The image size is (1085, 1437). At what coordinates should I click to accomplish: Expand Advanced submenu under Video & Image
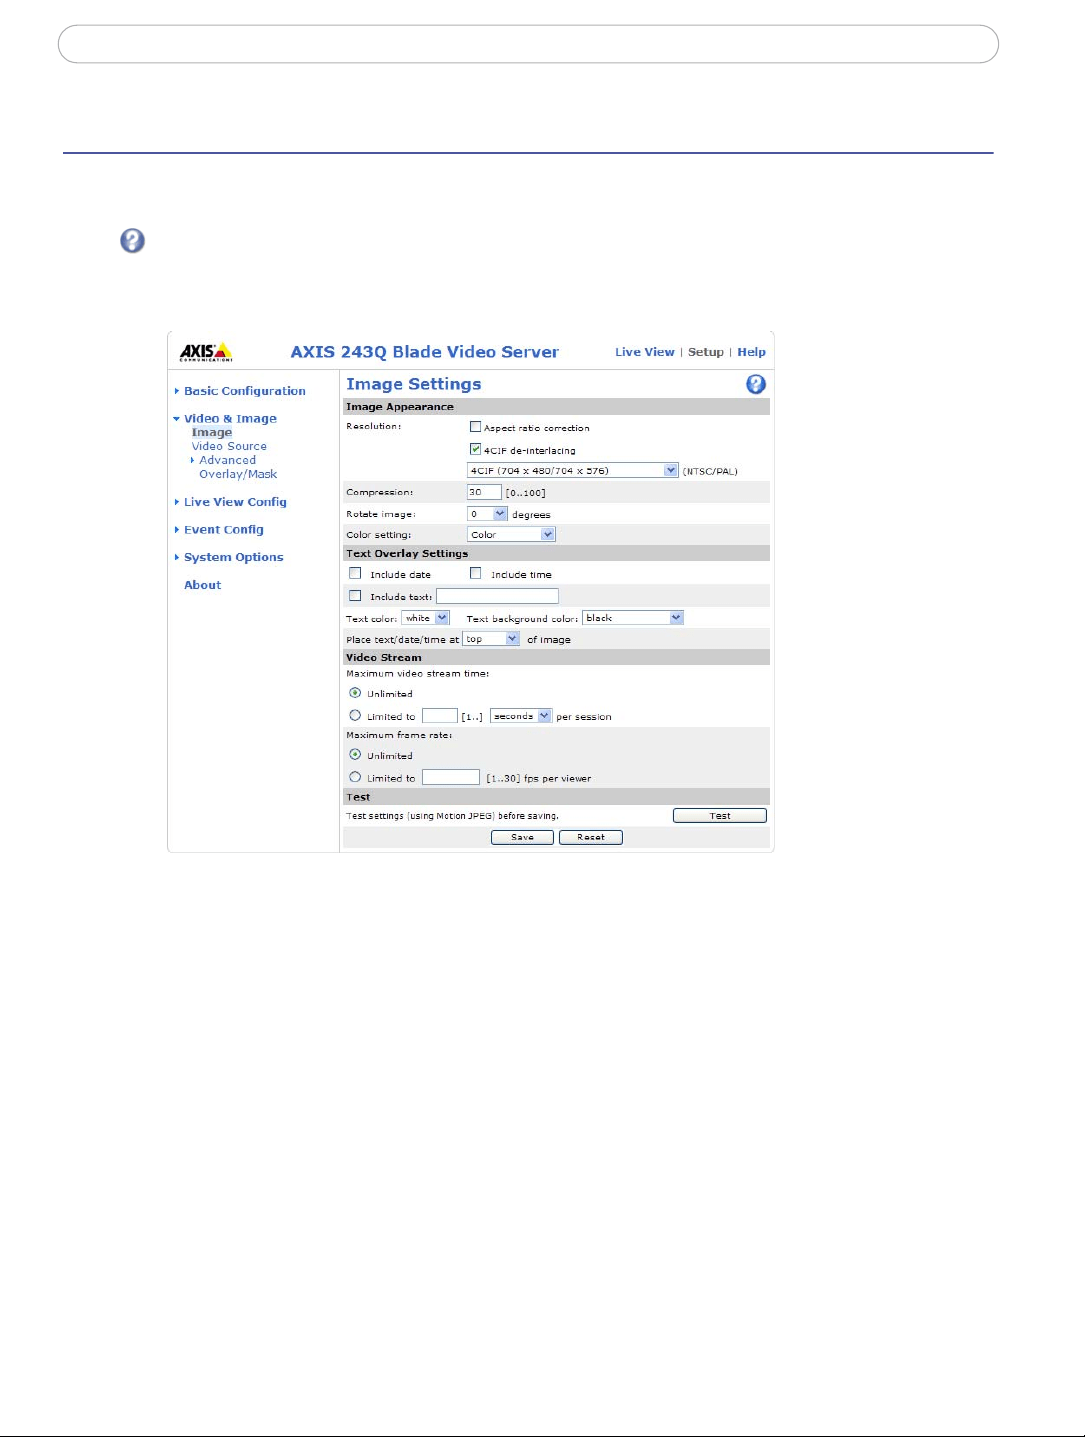click(227, 460)
